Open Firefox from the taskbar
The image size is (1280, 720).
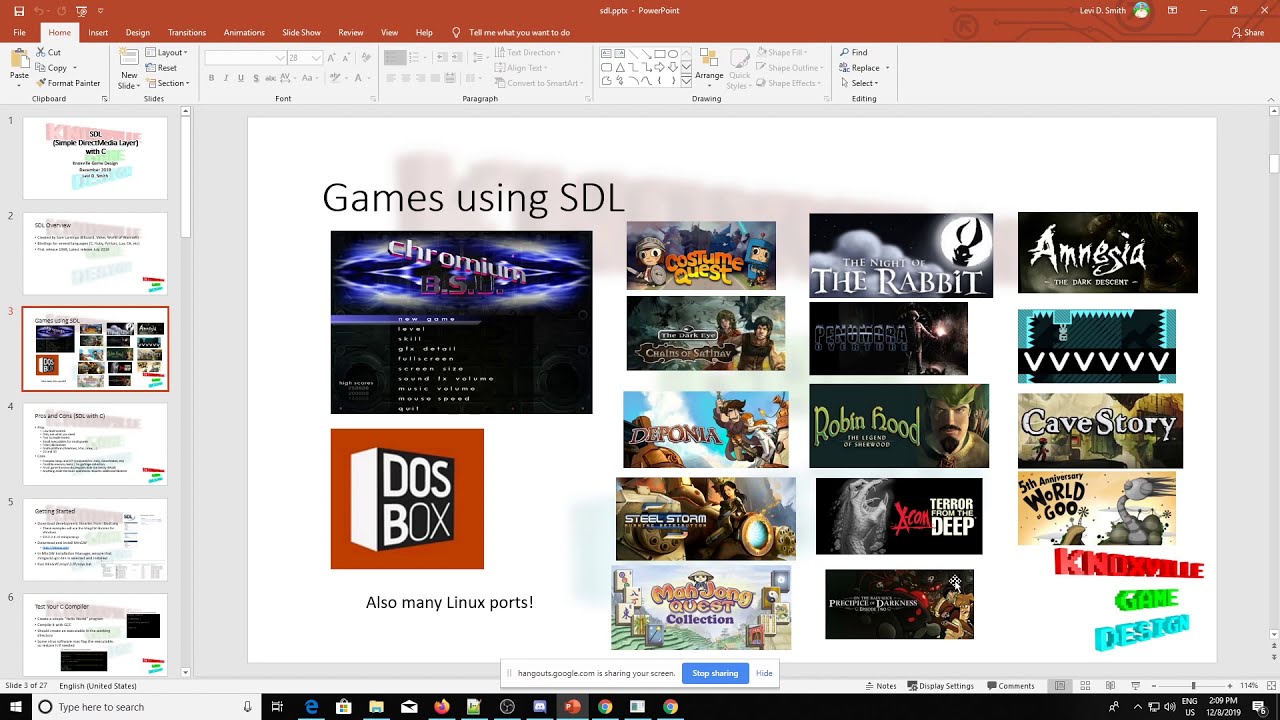click(441, 706)
